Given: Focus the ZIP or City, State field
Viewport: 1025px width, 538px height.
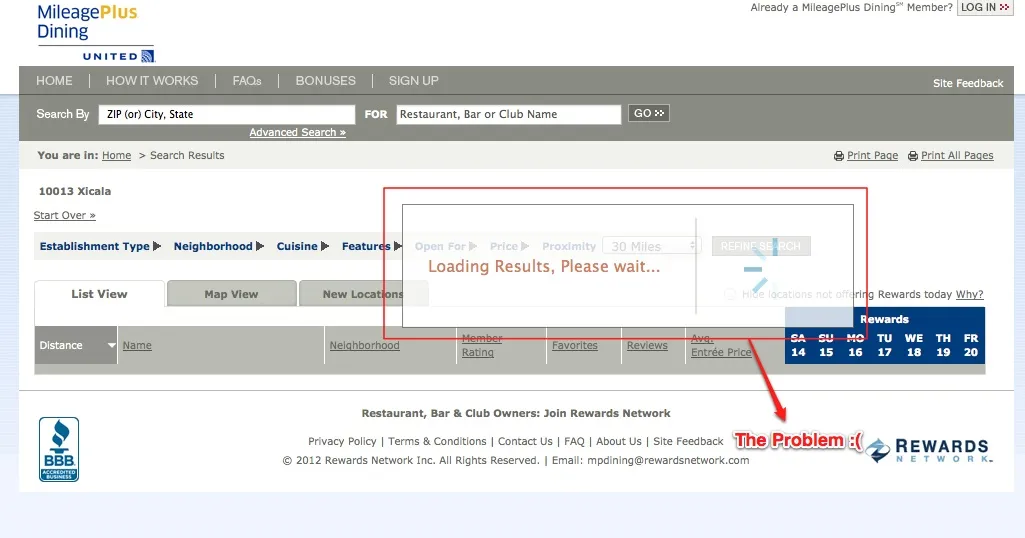Looking at the screenshot, I should (227, 114).
